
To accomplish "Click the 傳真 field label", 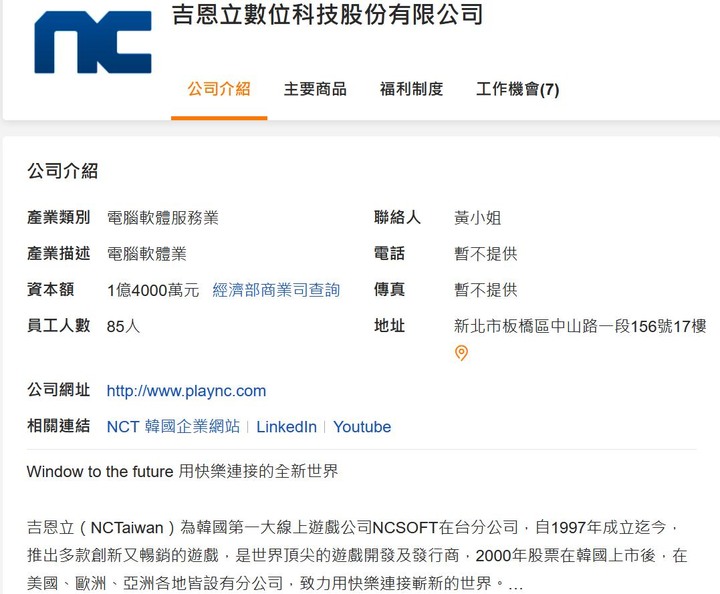I will click(x=389, y=290).
